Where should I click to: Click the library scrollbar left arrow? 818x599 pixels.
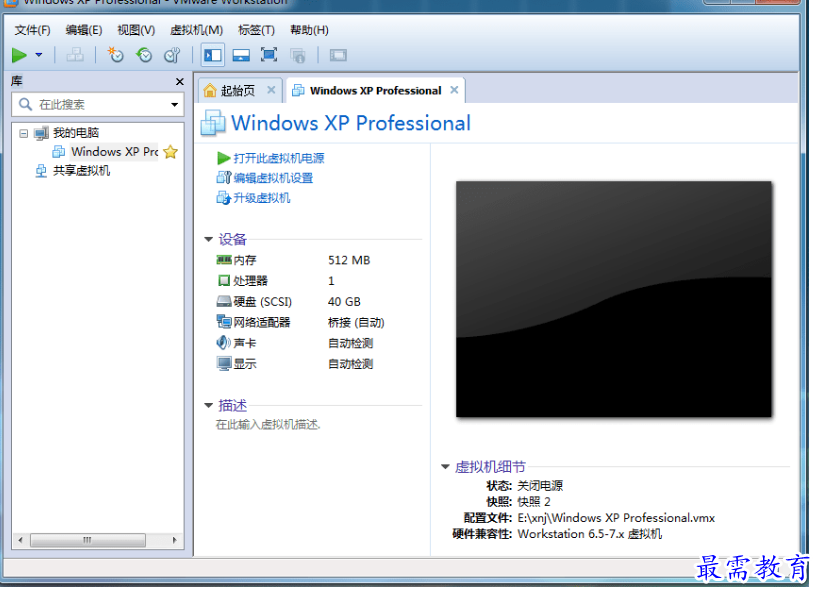[x=20, y=540]
